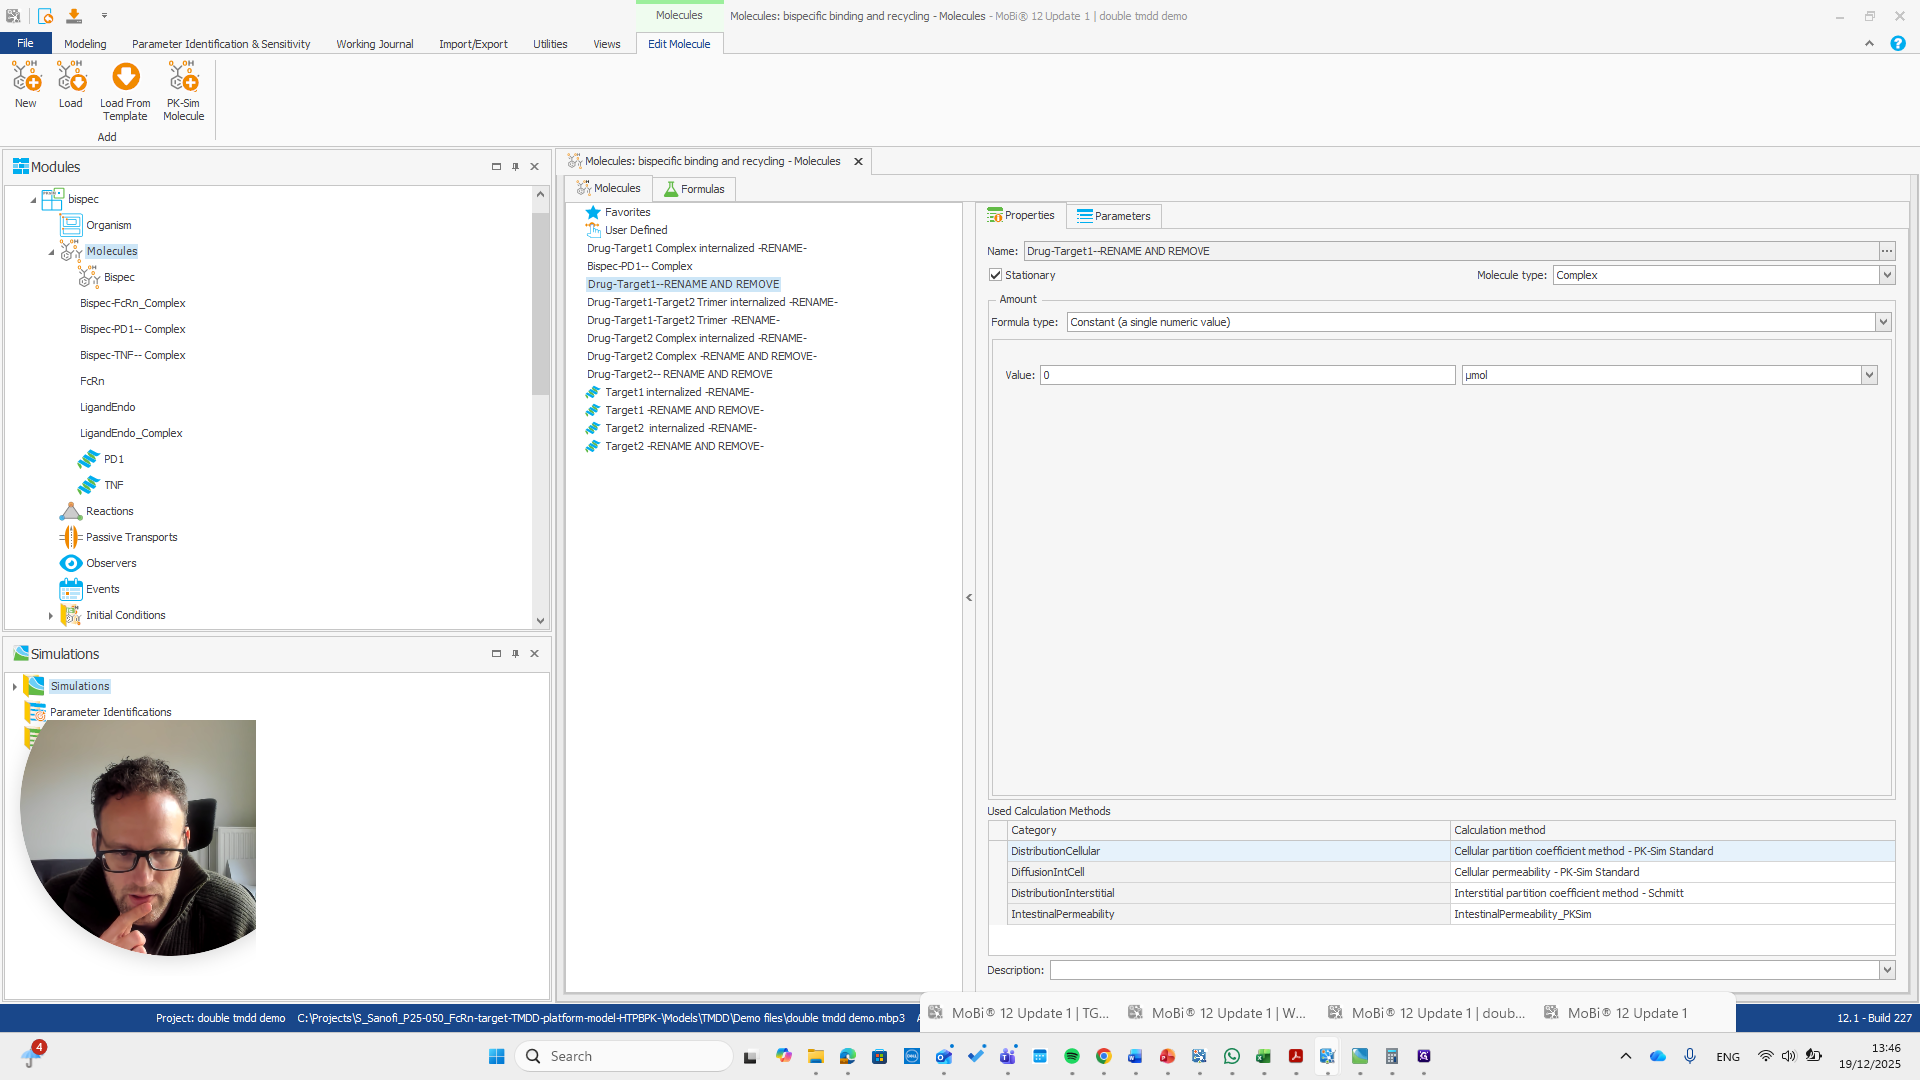
Task: Open the Observers building block
Action: click(x=111, y=563)
